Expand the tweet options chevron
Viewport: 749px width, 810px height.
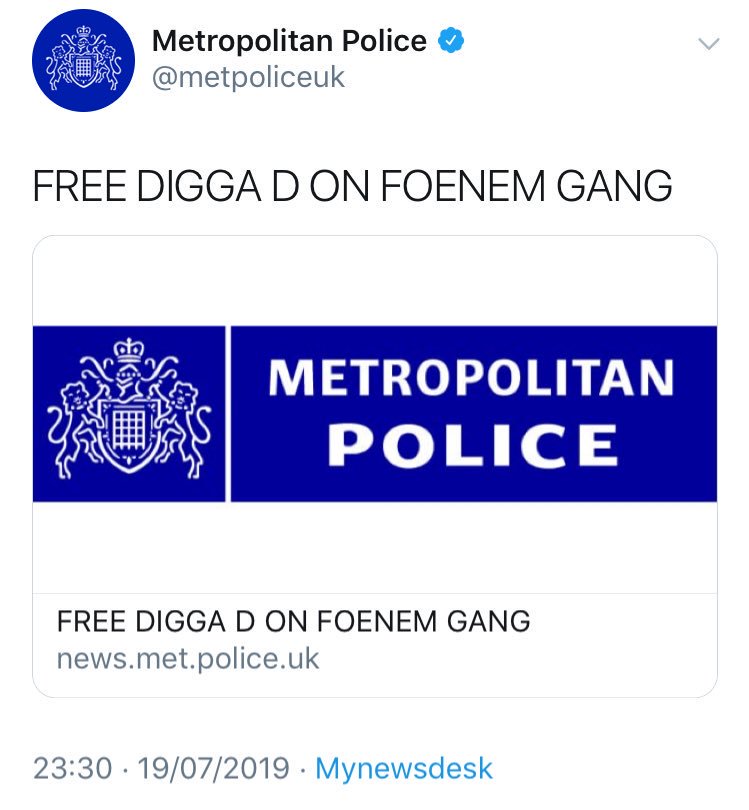[708, 43]
